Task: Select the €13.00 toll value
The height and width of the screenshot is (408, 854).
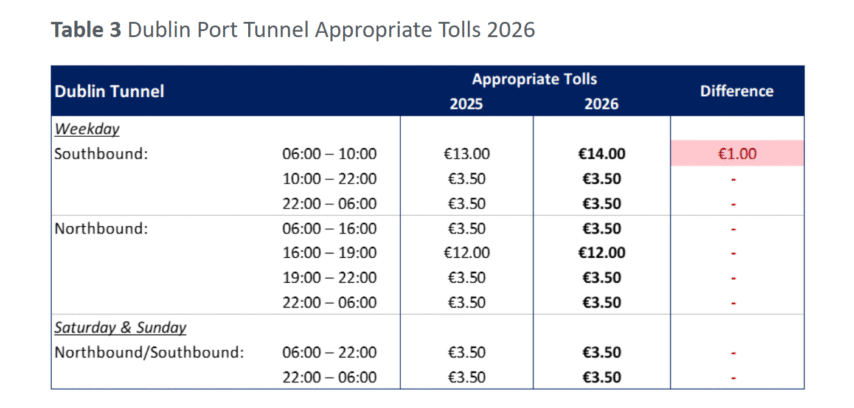Action: point(467,154)
